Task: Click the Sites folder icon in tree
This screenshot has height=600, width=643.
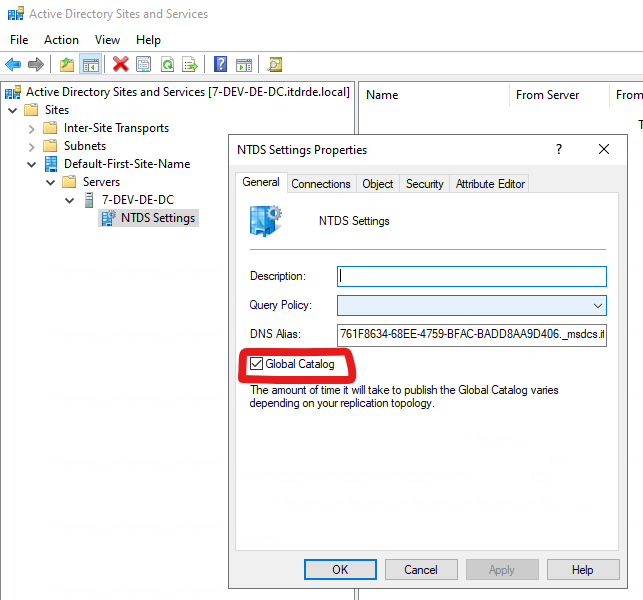Action: click(x=31, y=110)
